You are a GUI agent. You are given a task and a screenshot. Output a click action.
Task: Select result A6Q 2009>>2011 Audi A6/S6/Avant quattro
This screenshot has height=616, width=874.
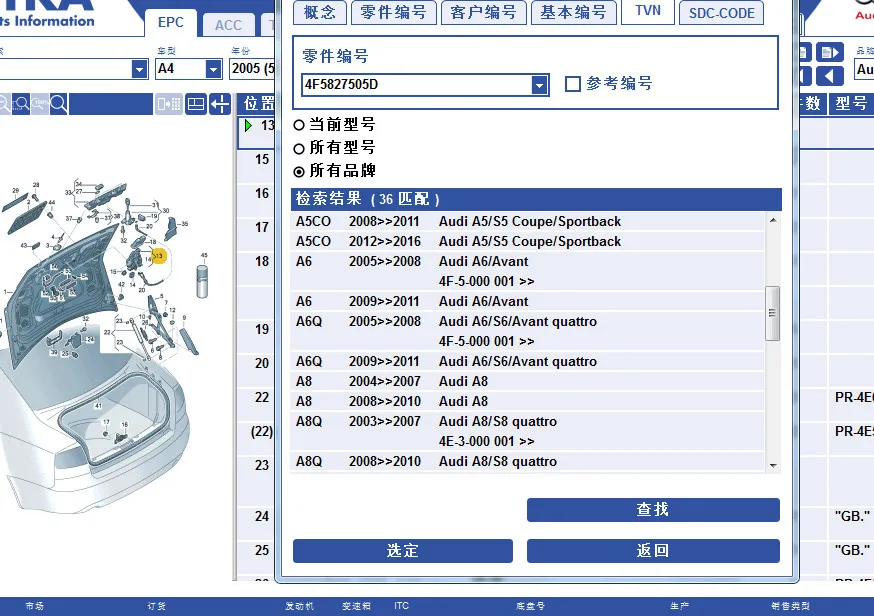coord(527,361)
